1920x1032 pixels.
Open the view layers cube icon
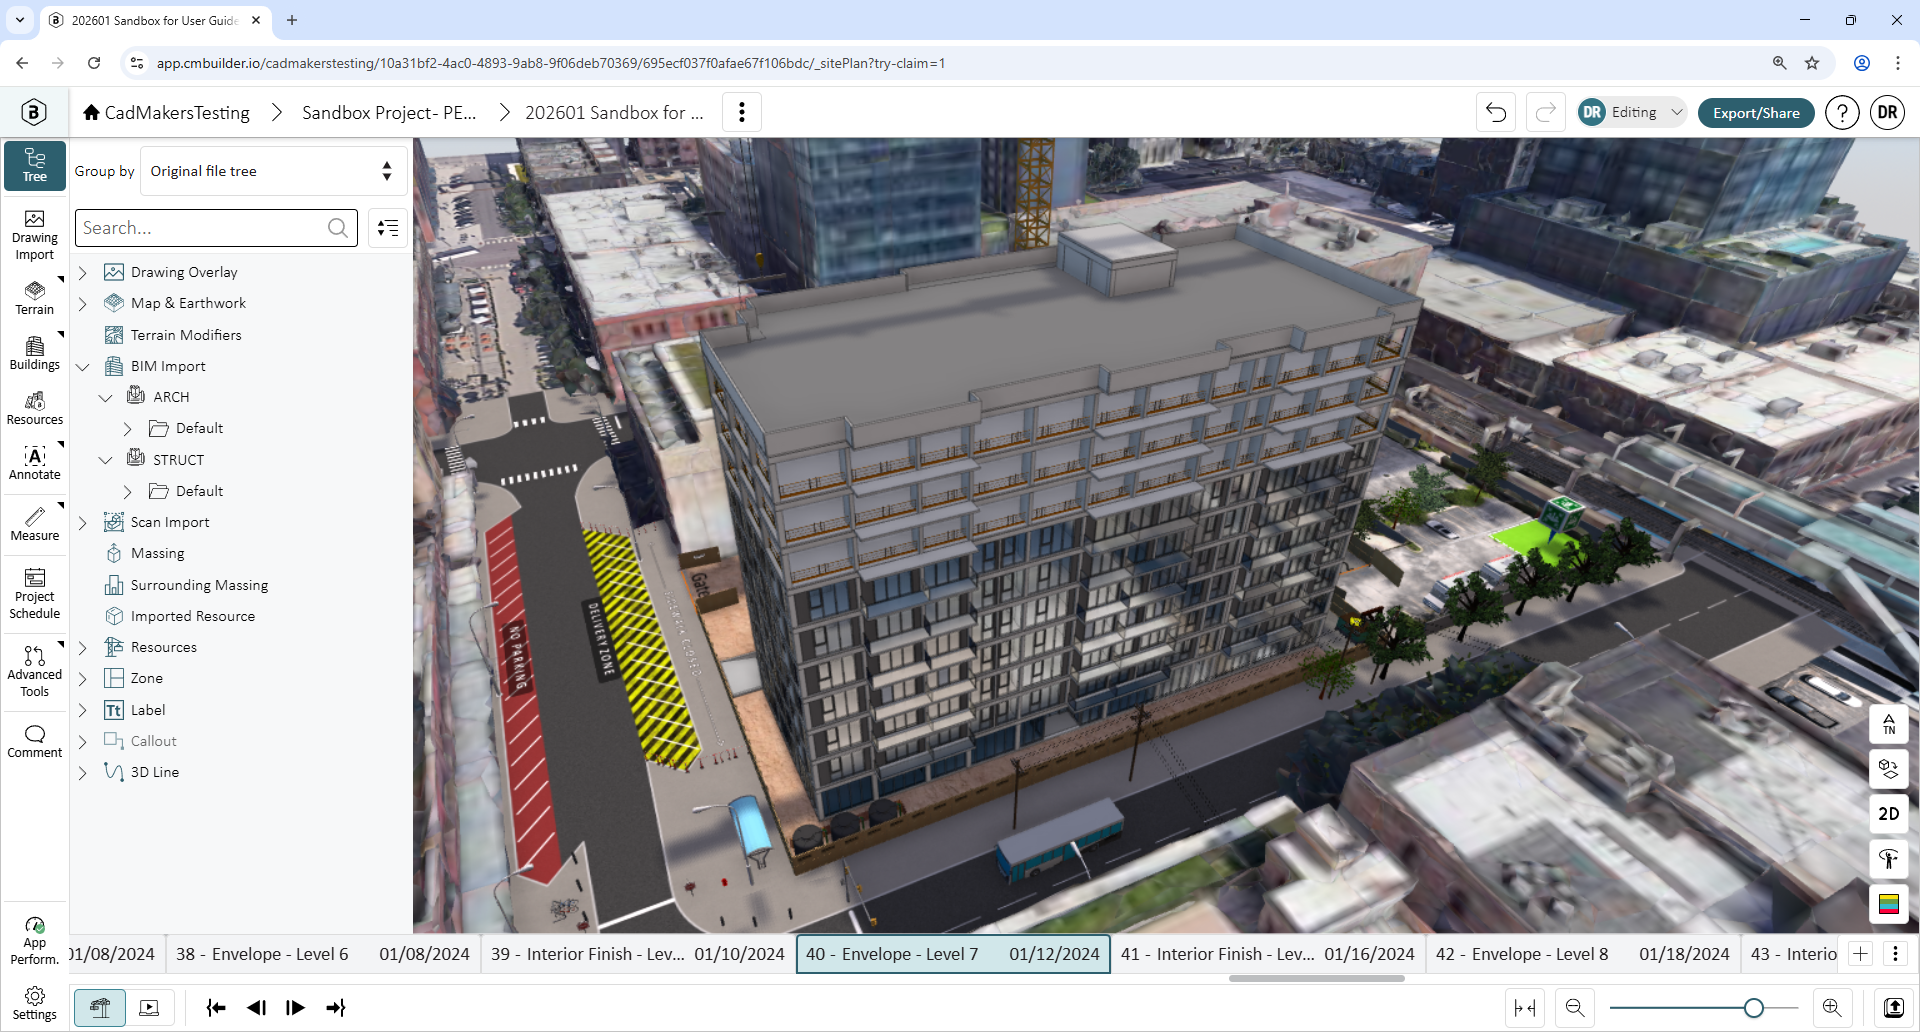pyautogui.click(x=1889, y=769)
